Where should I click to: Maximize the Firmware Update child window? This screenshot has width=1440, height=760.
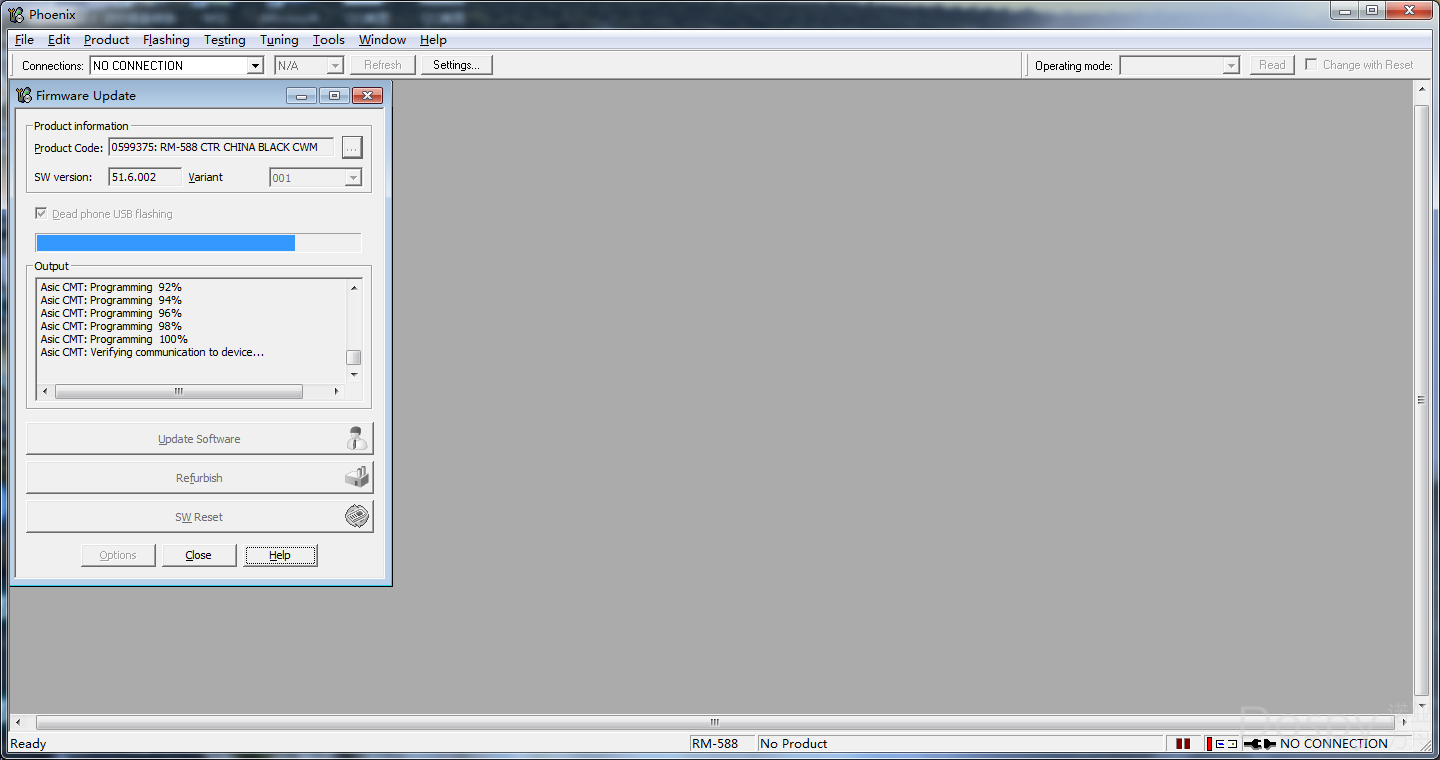[x=334, y=95]
